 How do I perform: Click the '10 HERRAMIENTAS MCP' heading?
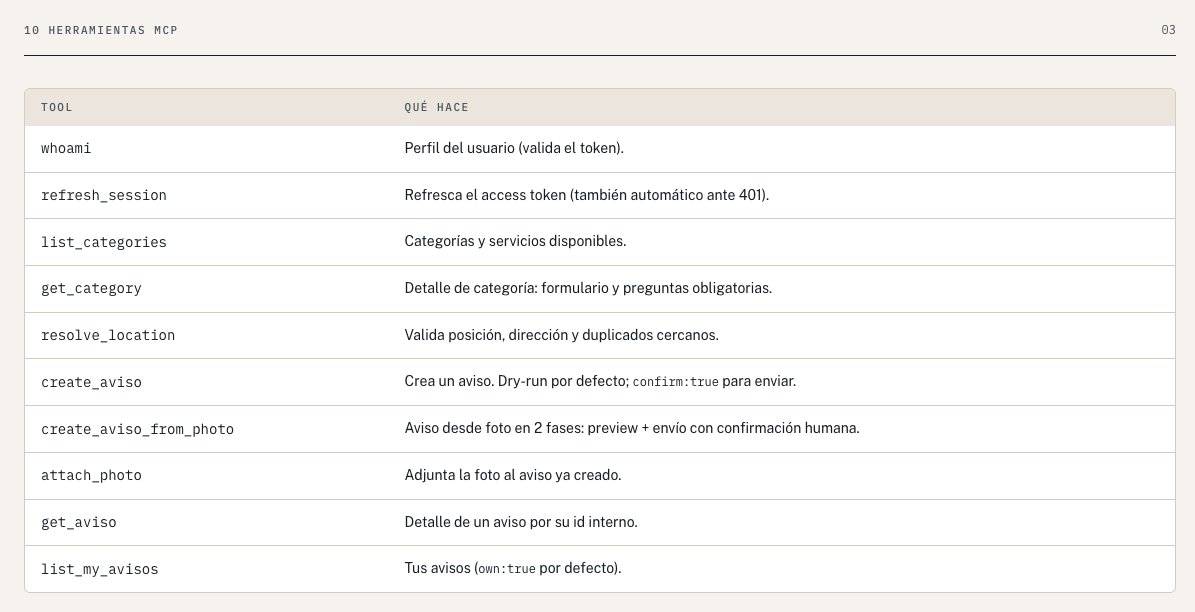coord(101,30)
